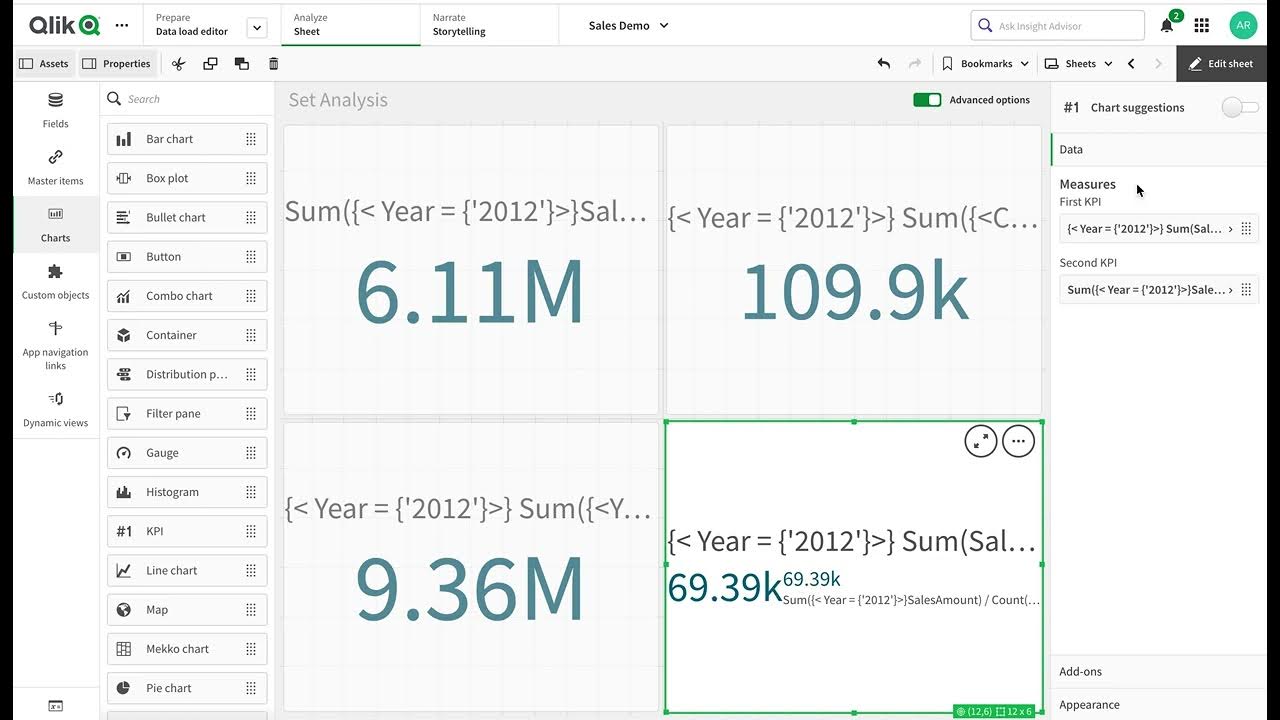Open the variables icon at the bottom left

point(55,705)
